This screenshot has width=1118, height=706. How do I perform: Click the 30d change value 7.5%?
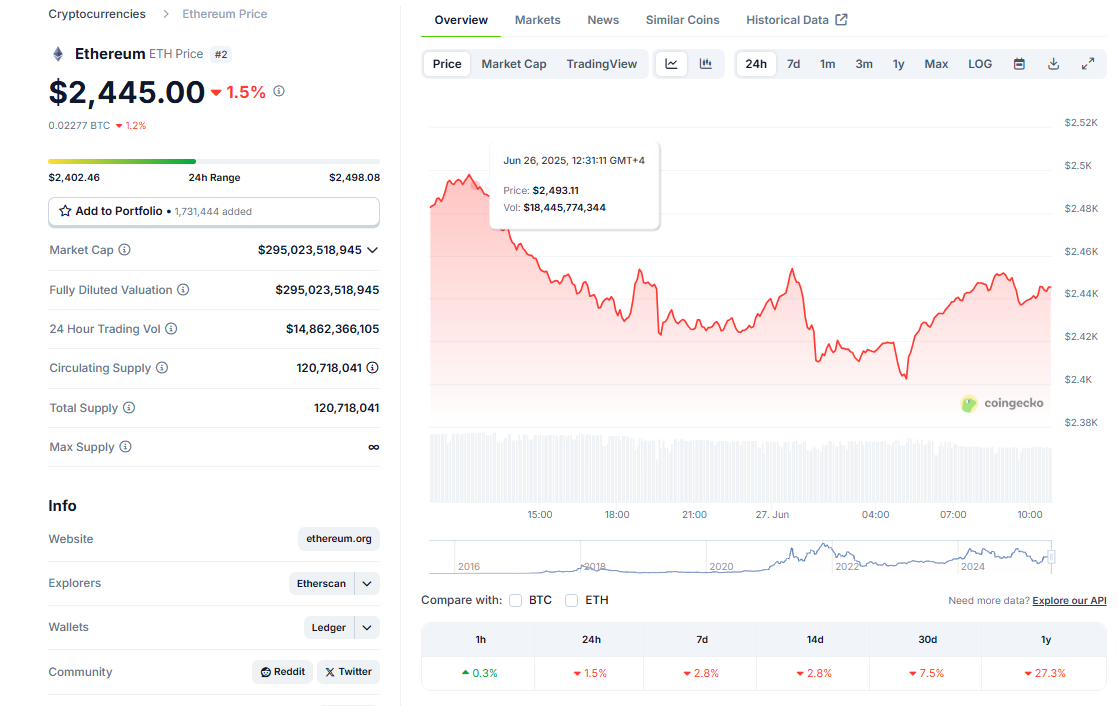tap(926, 673)
